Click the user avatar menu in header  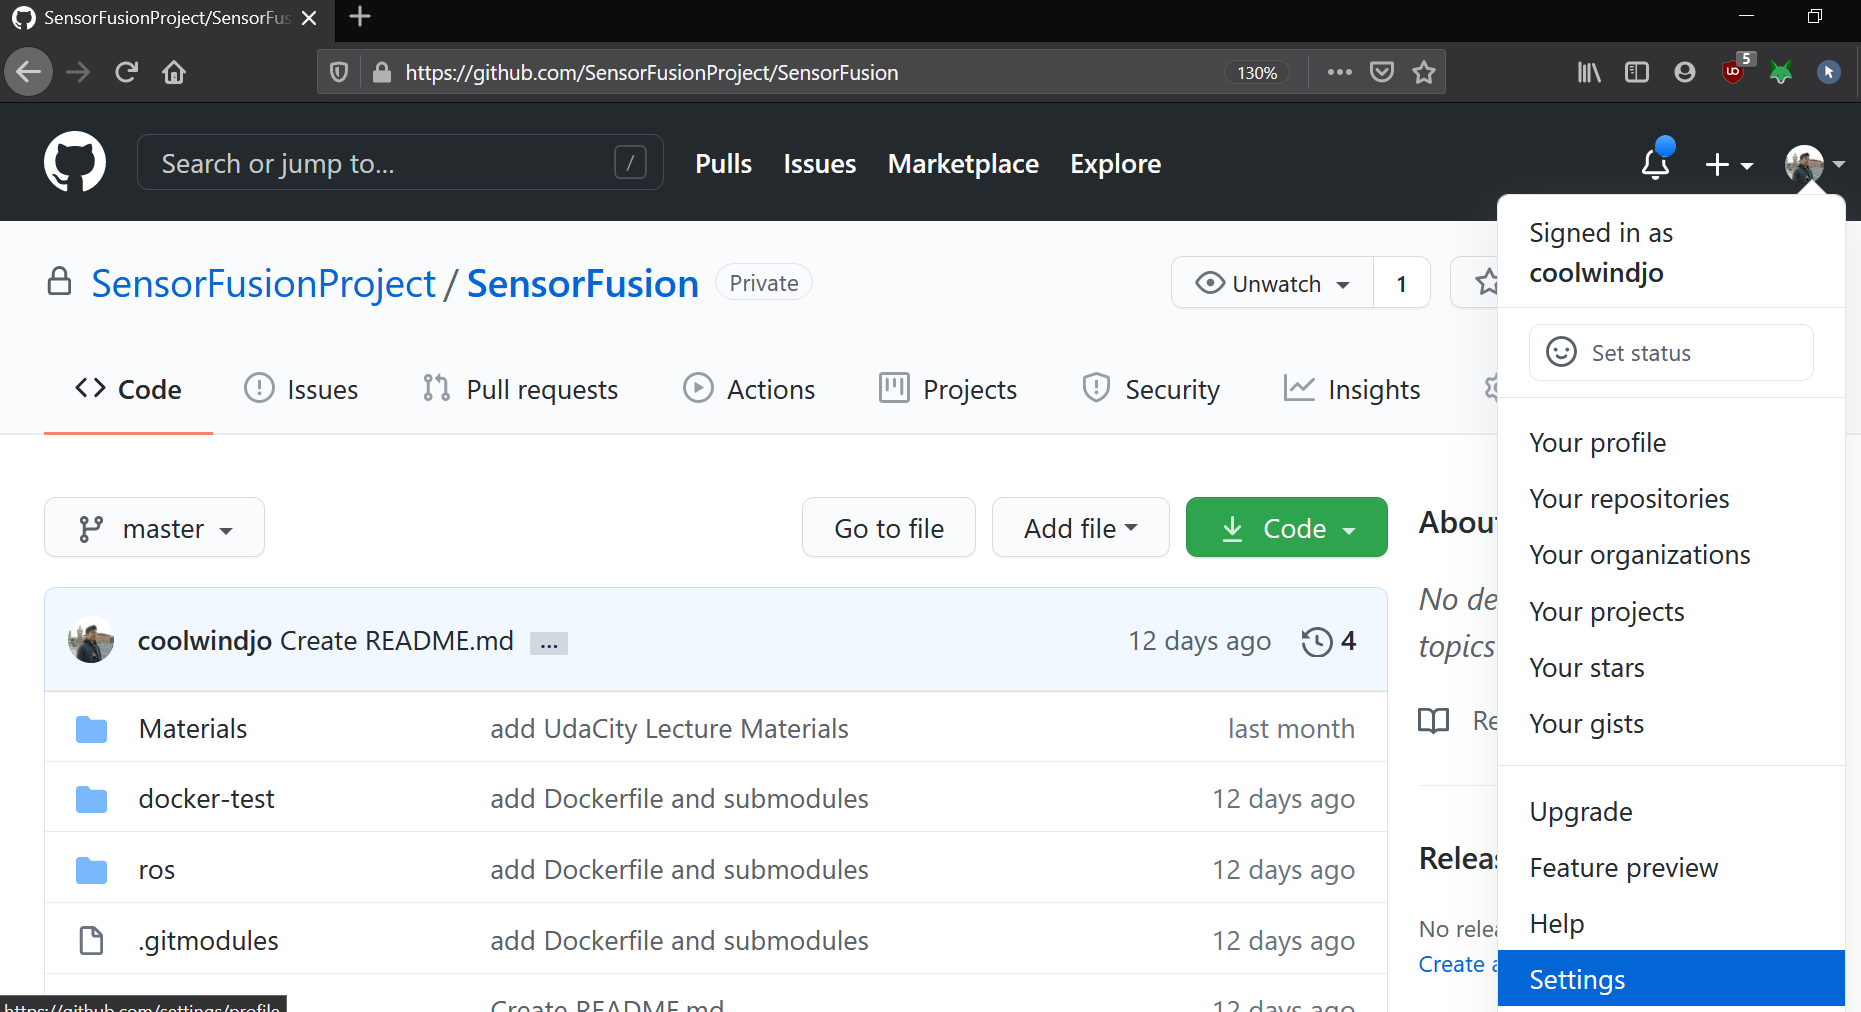point(1814,164)
